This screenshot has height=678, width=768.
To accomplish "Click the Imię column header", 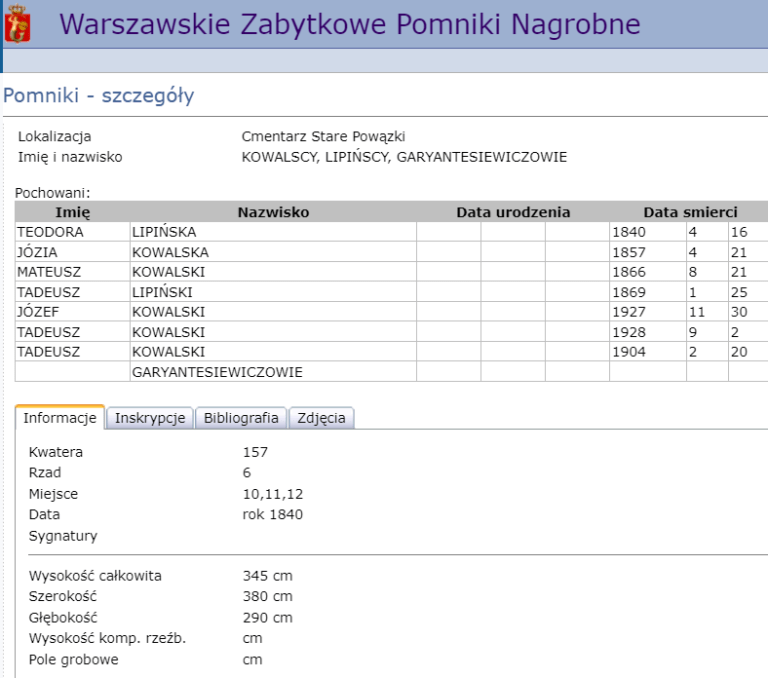I will [x=72, y=212].
